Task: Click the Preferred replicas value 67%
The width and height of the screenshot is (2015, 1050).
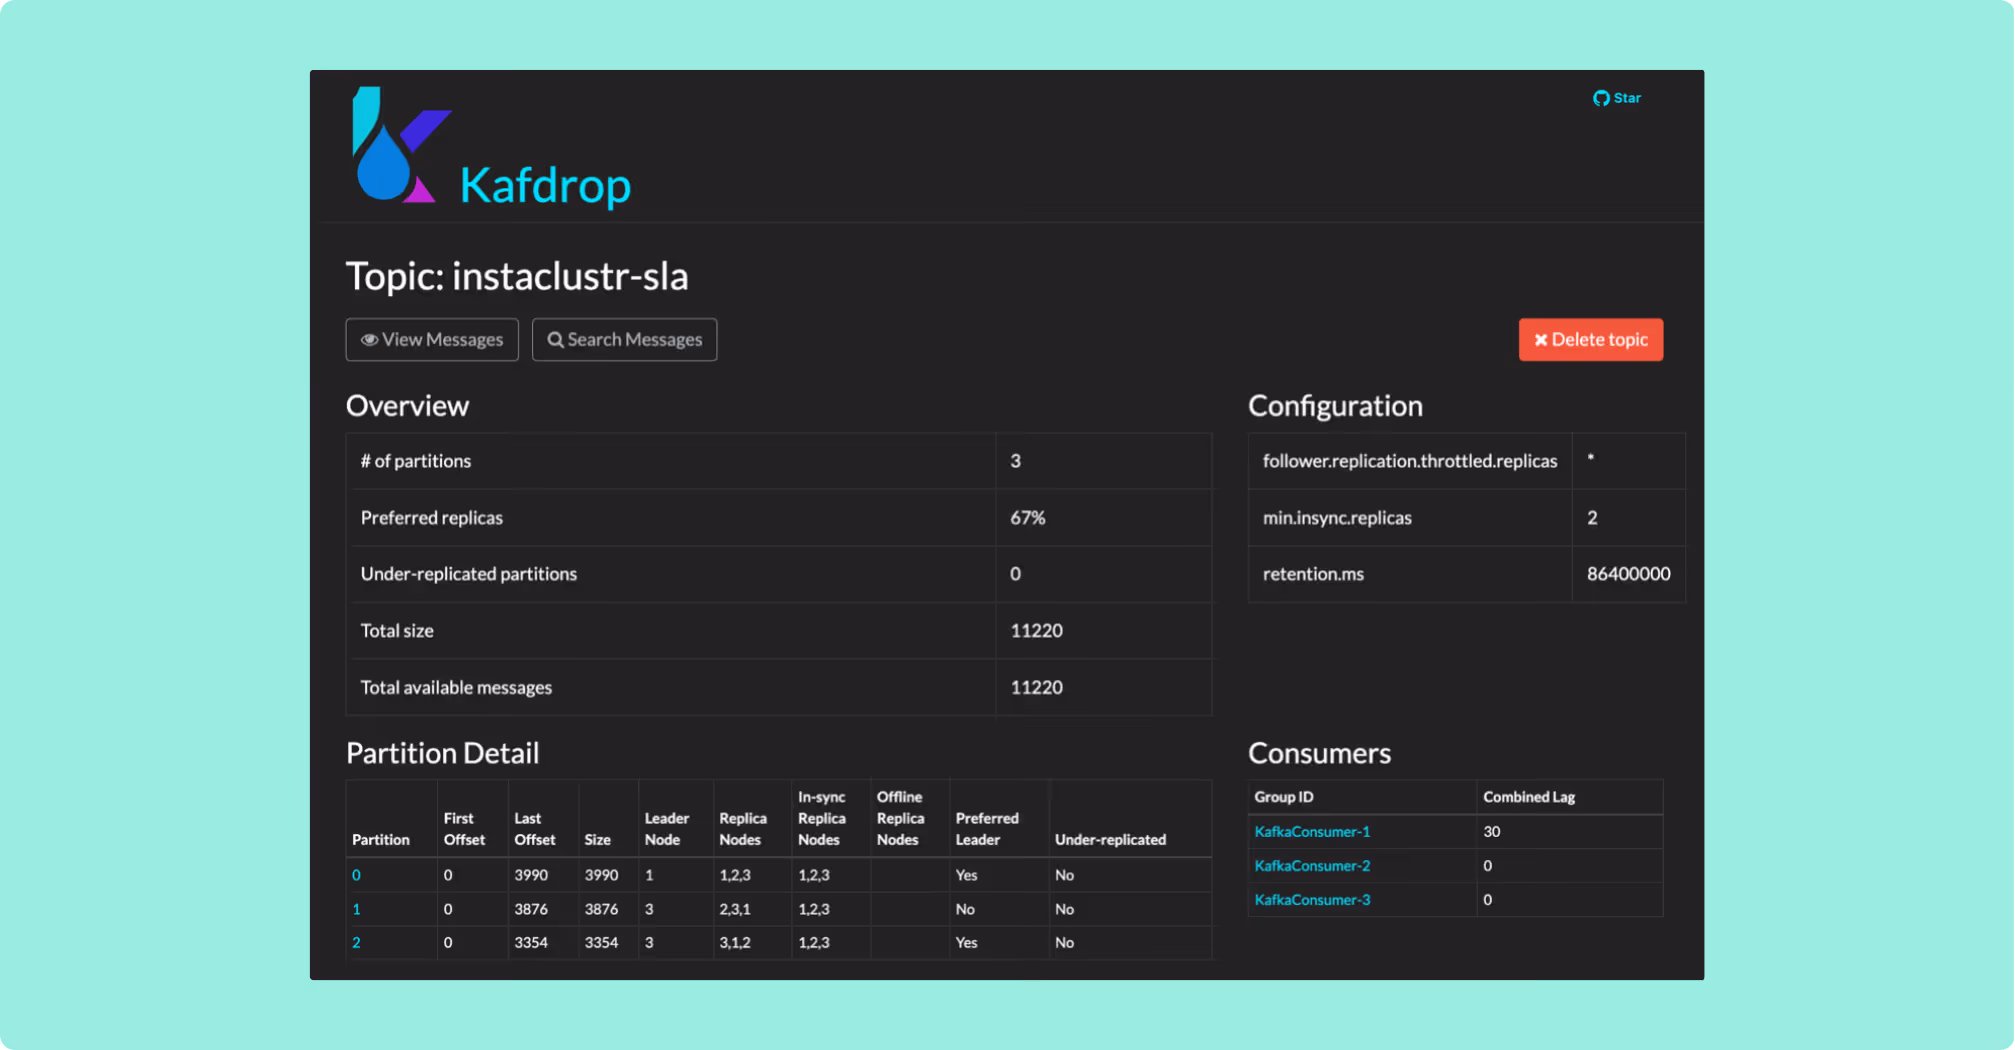Action: pos(1028,518)
